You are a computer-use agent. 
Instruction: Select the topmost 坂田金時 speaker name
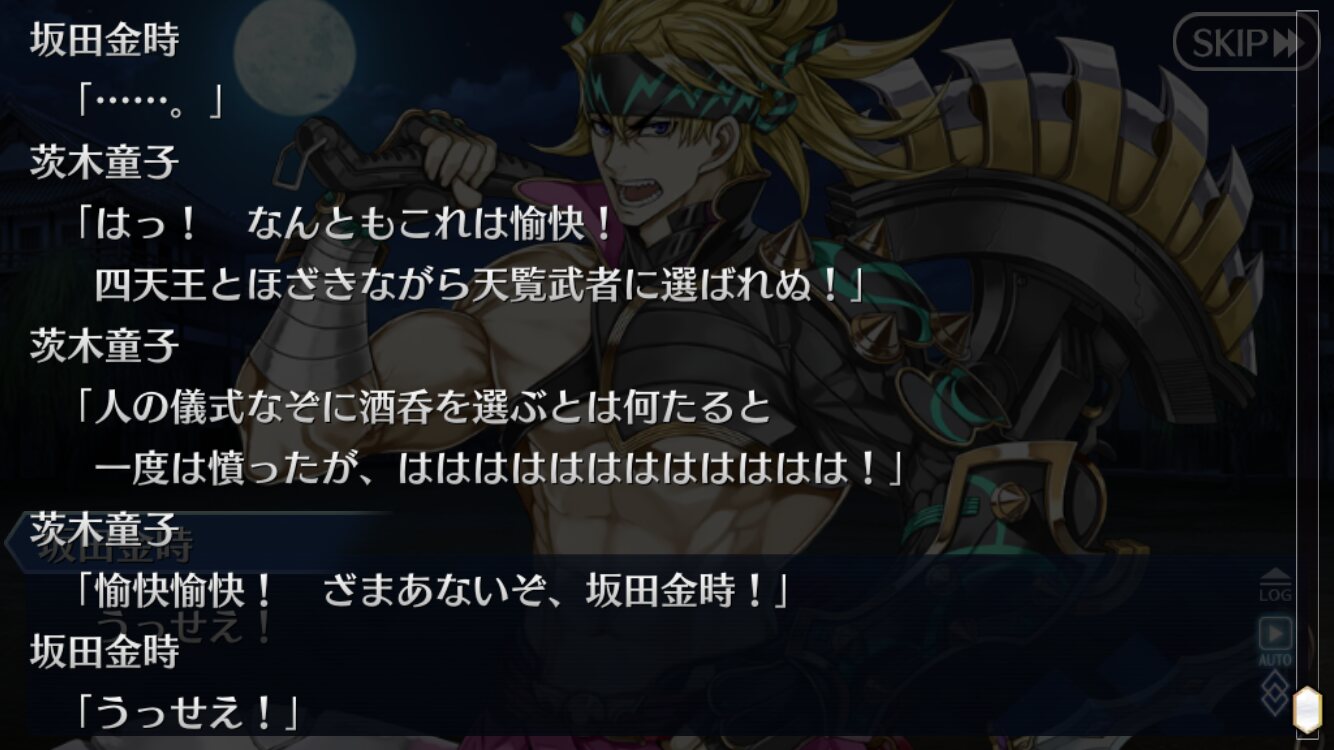(104, 41)
